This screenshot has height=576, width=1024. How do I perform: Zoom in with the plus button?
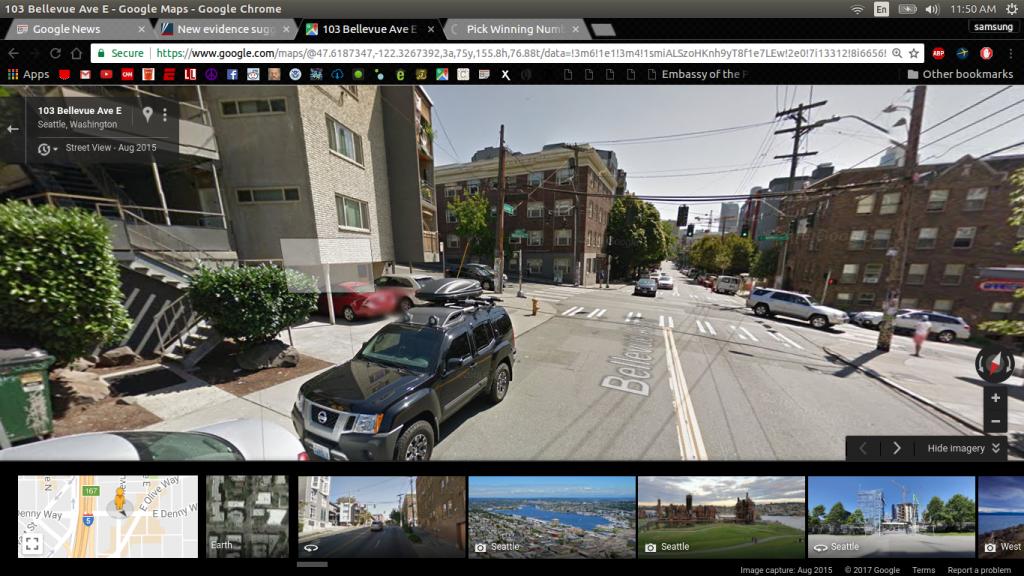[x=995, y=398]
